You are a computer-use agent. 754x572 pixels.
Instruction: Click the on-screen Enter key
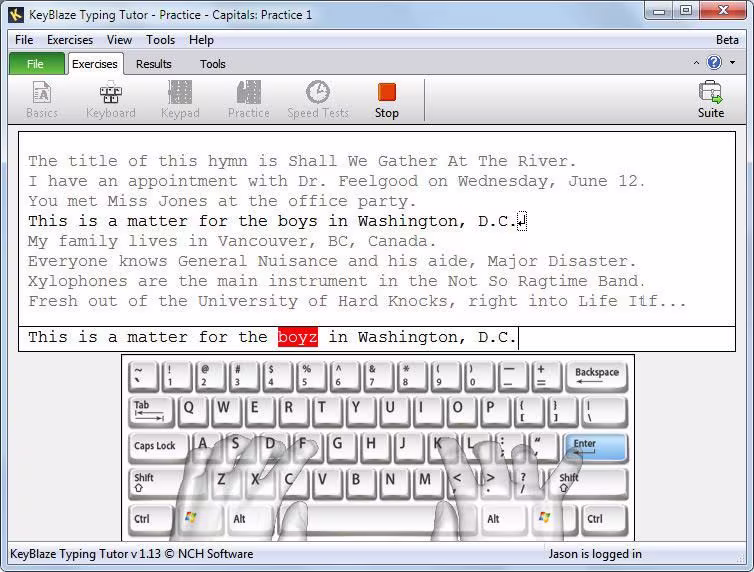point(596,448)
